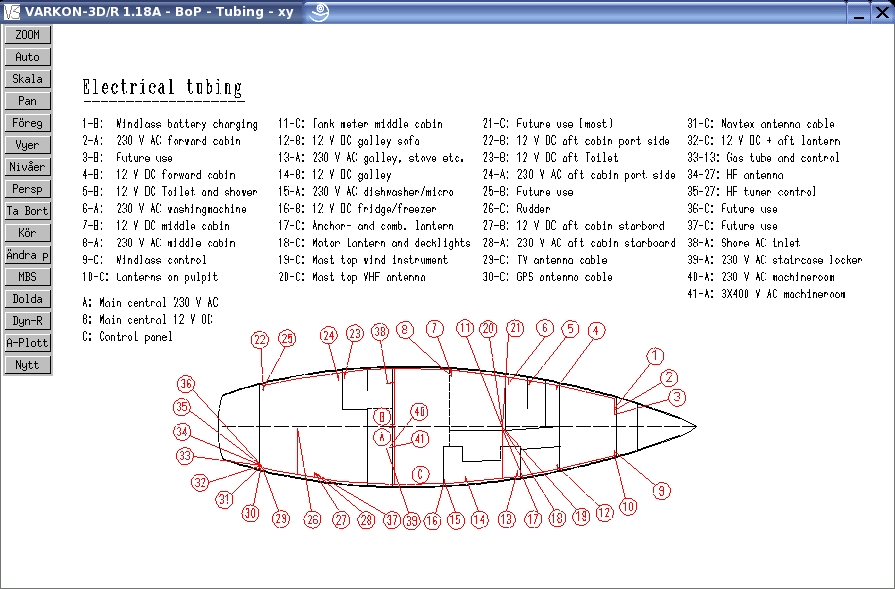
Task: Open the MBS button
Action: (27, 277)
